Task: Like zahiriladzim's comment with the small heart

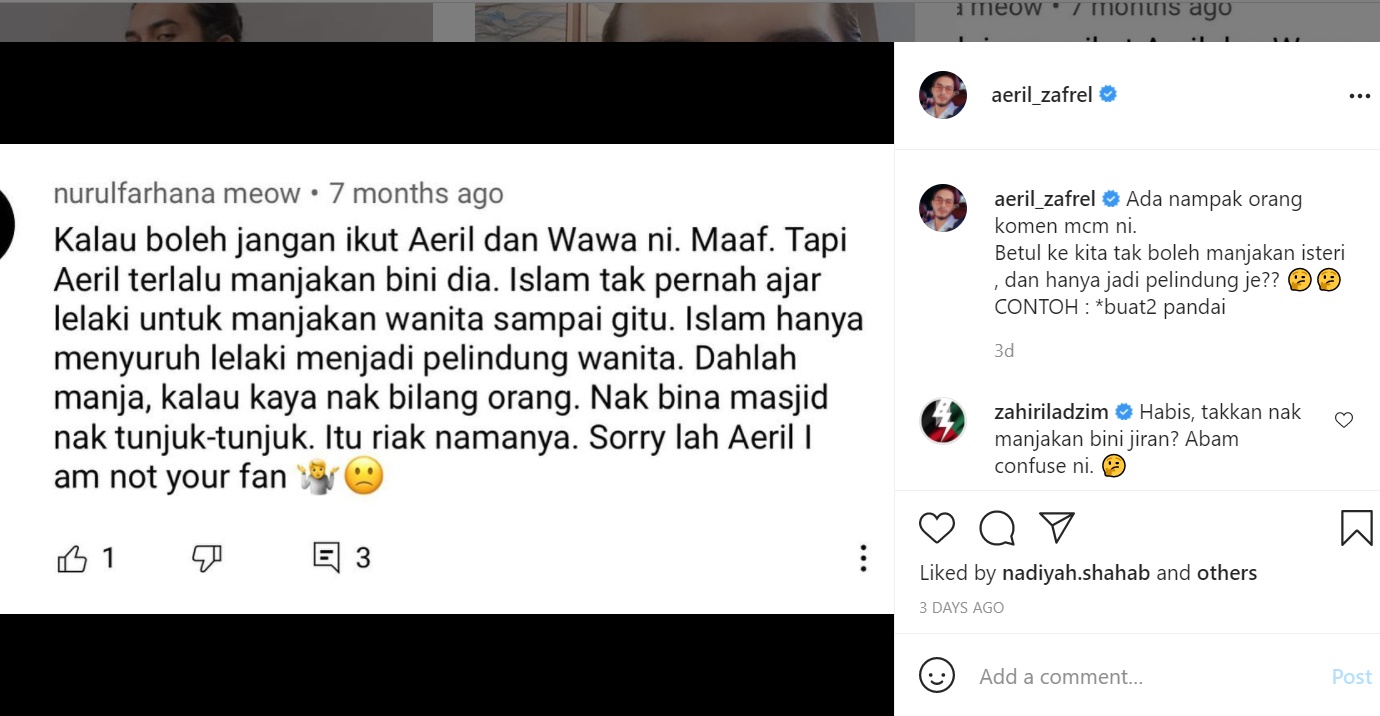Action: click(x=1344, y=420)
